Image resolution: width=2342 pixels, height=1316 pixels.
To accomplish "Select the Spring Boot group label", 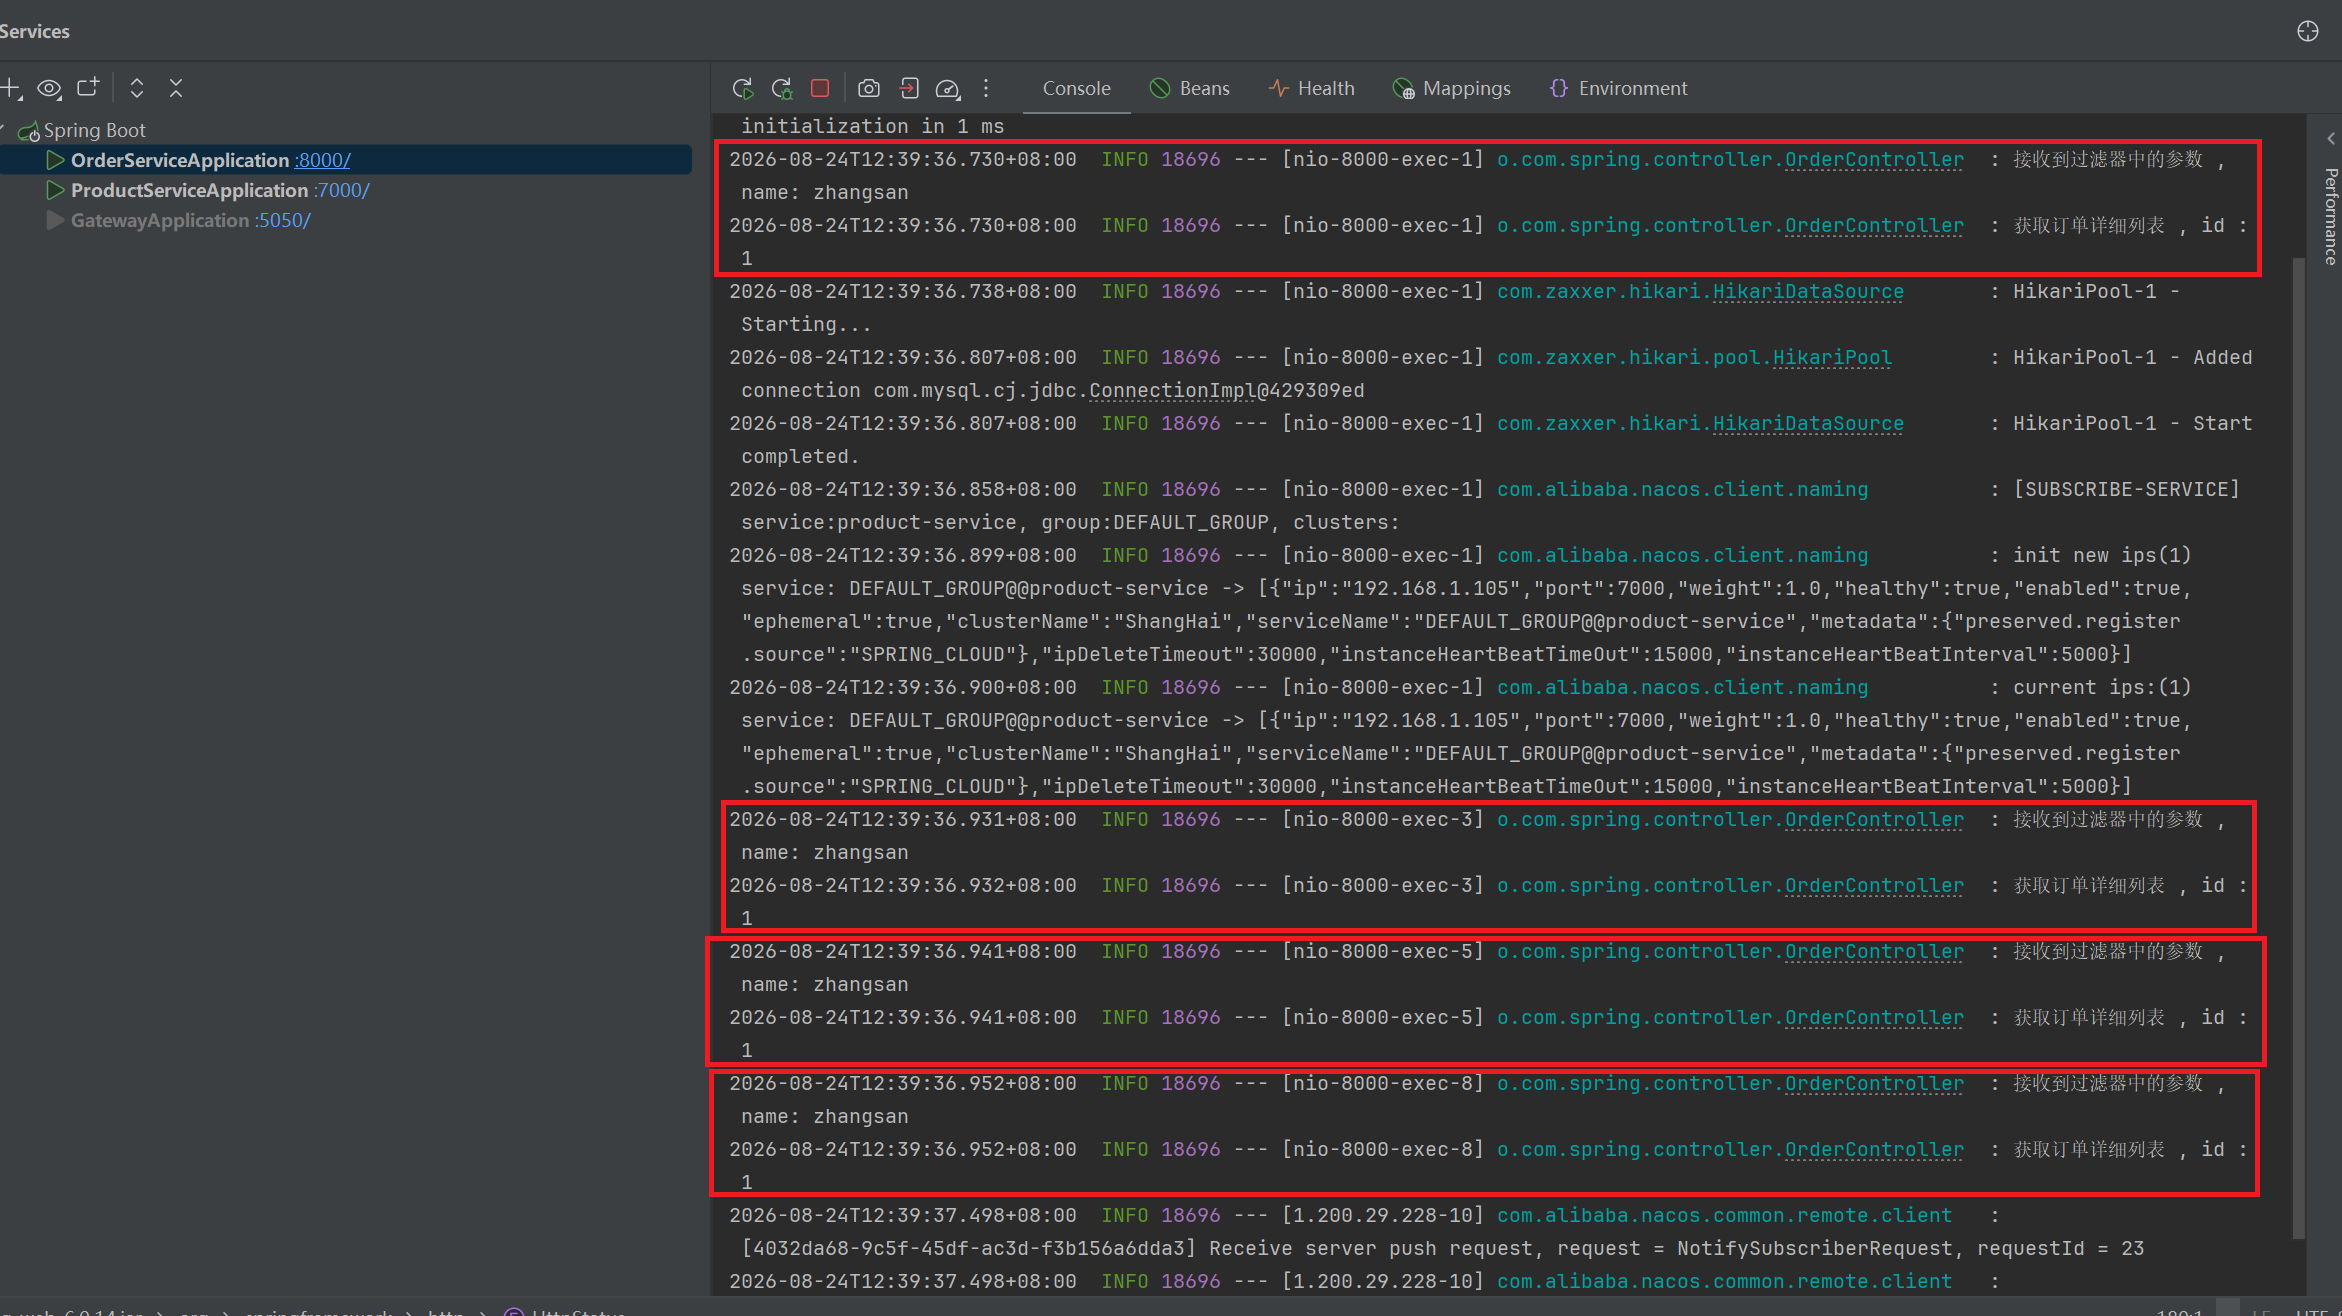I will [95, 130].
